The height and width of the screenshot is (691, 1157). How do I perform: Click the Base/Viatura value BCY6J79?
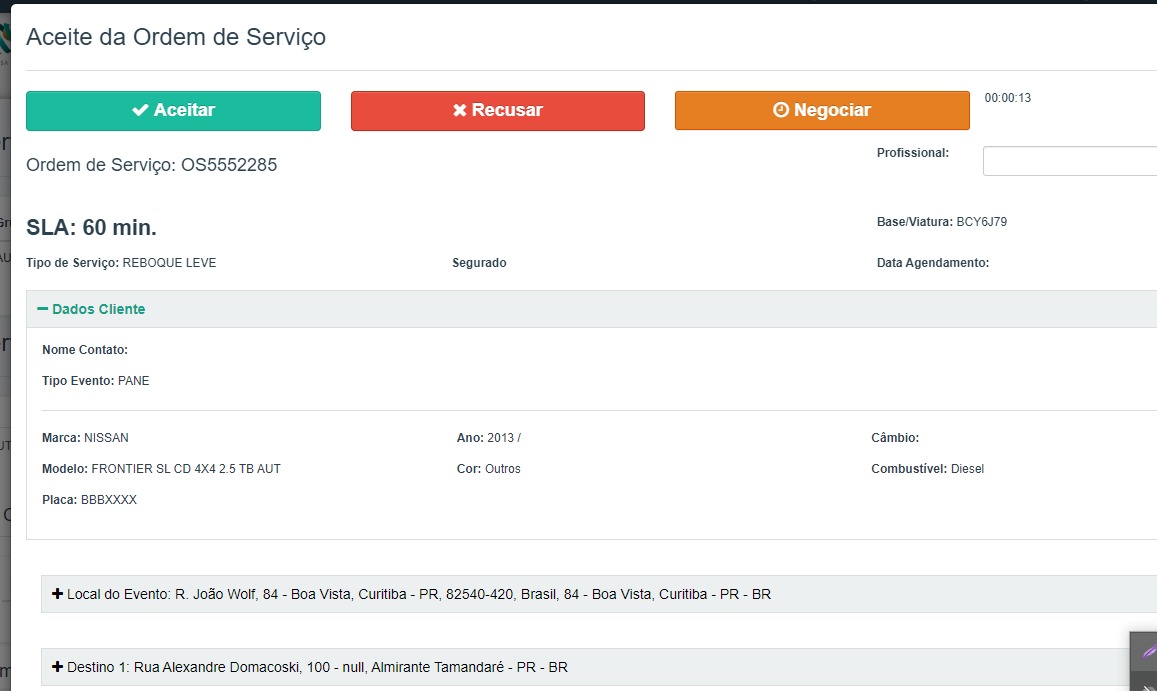click(x=981, y=222)
